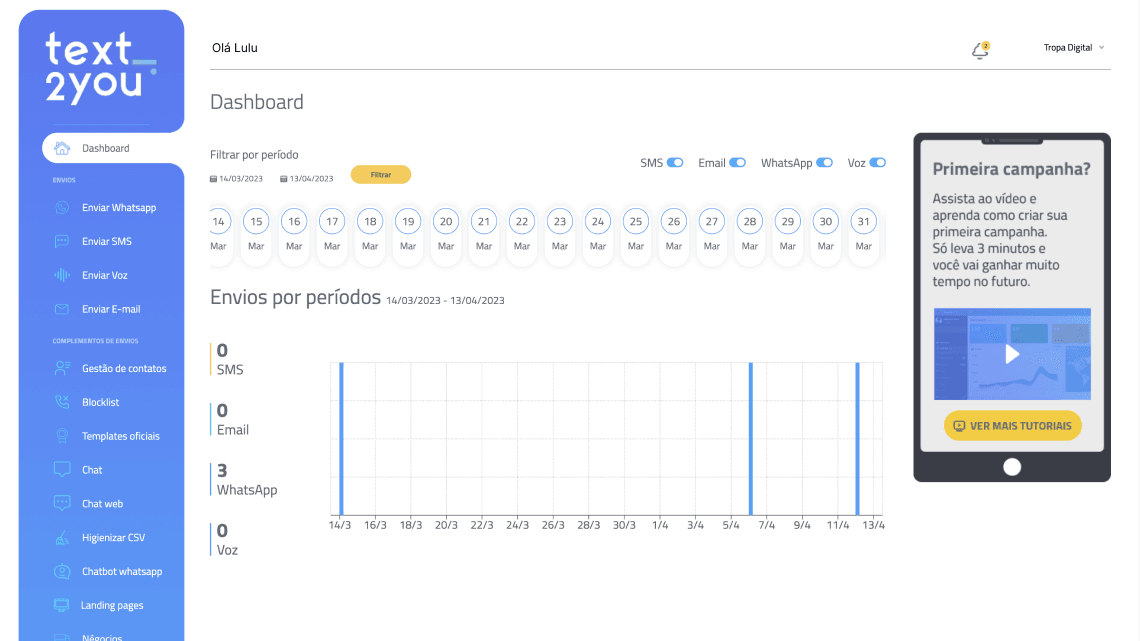Switch off the Voz toggle

pyautogui.click(x=877, y=163)
